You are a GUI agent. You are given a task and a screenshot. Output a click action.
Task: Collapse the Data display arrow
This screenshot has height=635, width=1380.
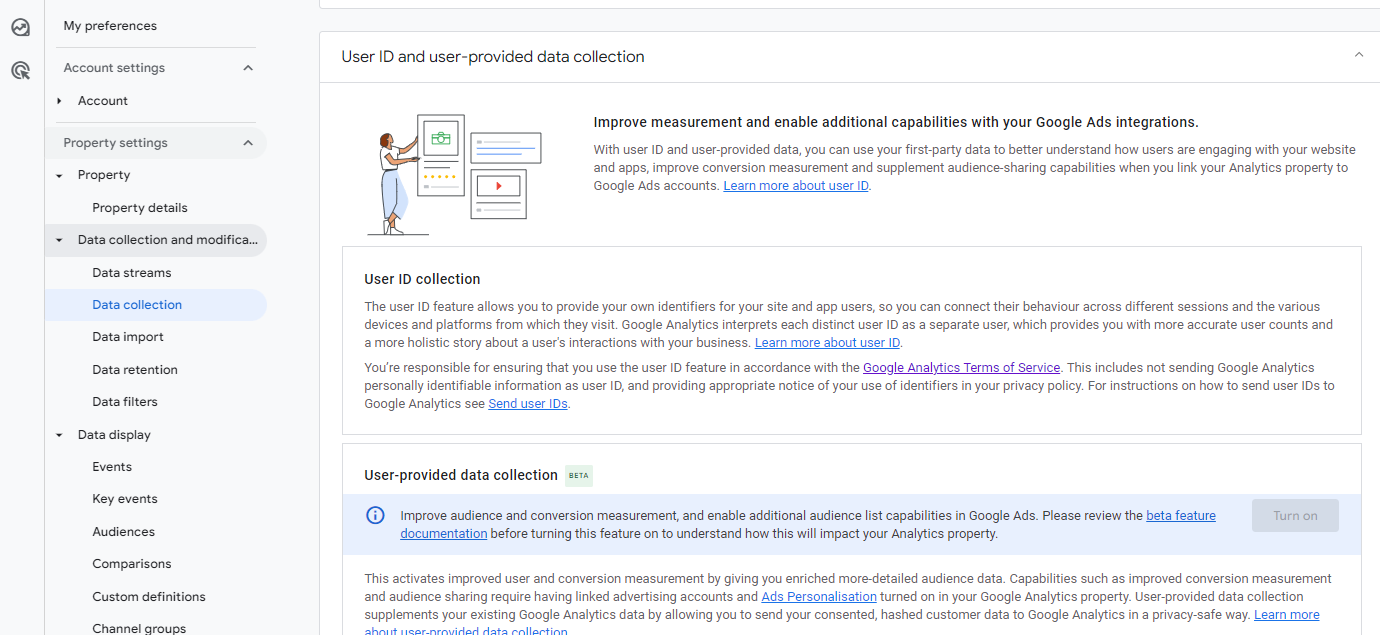click(x=60, y=435)
